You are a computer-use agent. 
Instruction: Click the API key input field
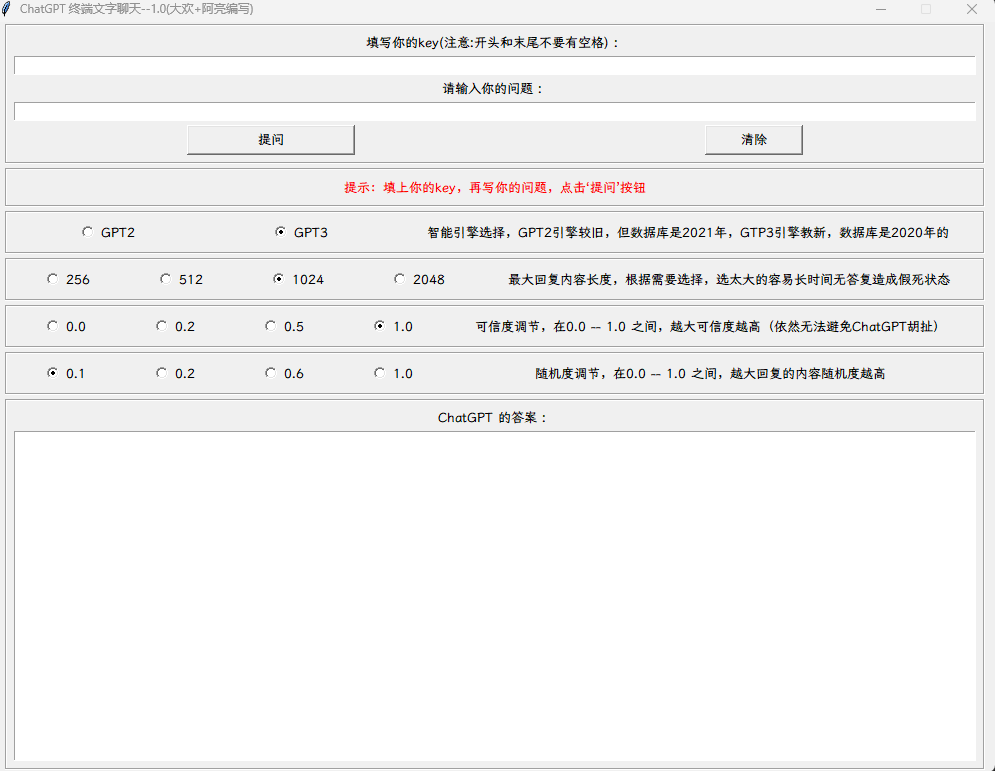click(x=495, y=64)
